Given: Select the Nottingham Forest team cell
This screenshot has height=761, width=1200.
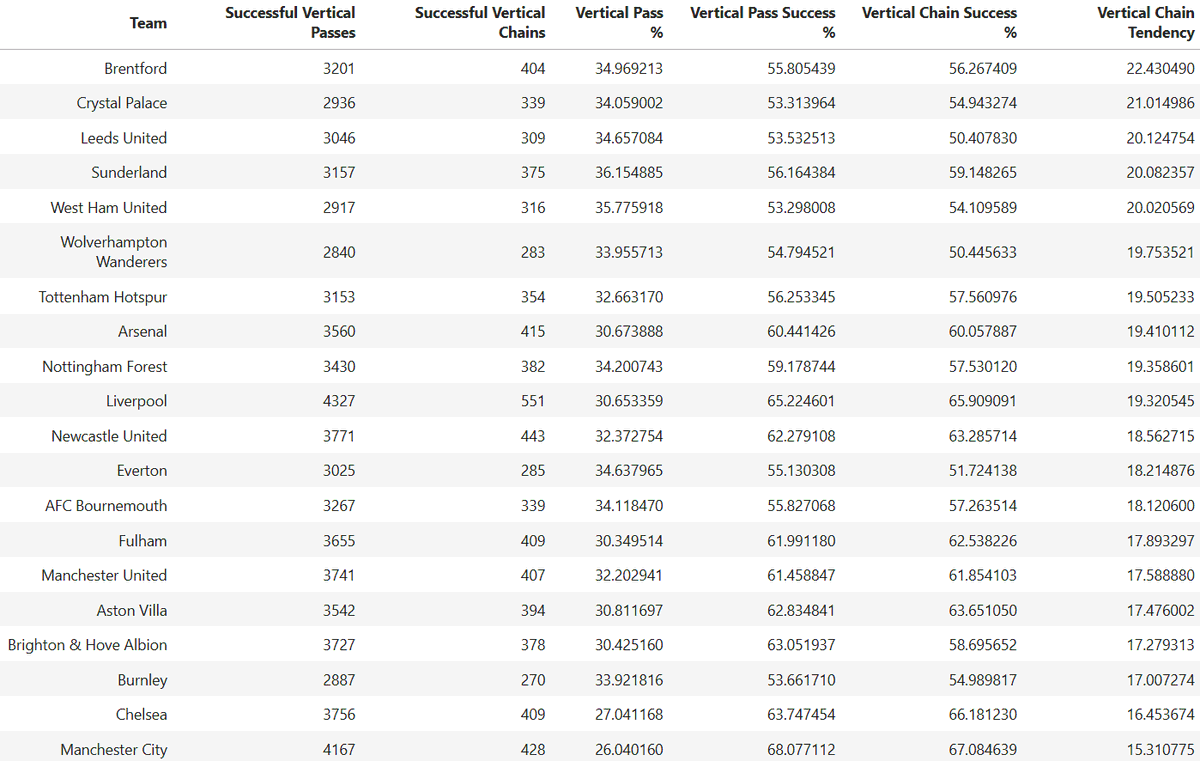Looking at the screenshot, I should (105, 367).
